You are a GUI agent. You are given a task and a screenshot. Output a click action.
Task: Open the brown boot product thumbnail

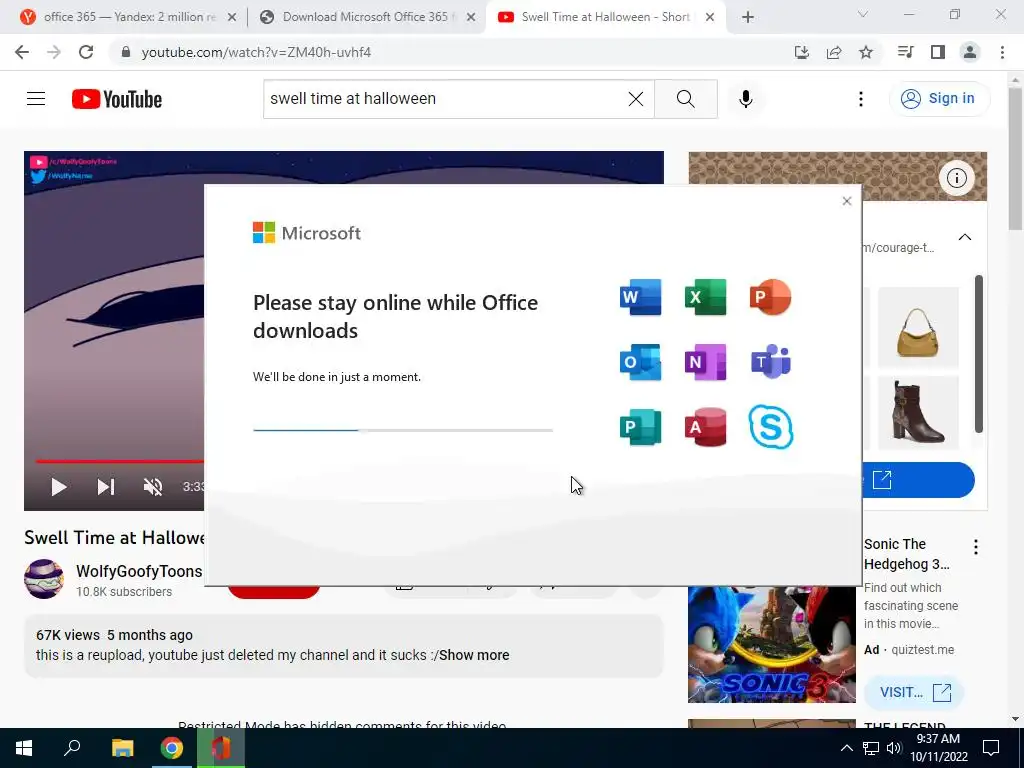(x=918, y=413)
